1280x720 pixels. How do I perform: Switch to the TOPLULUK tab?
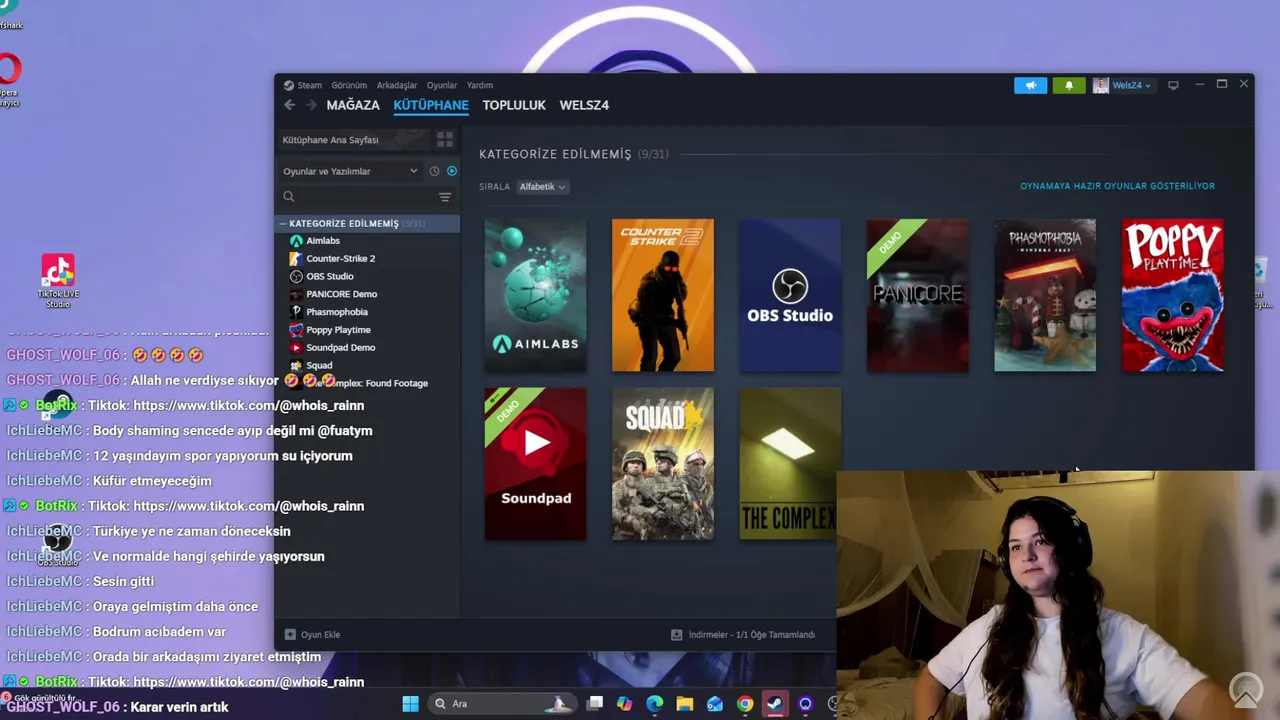coord(514,105)
